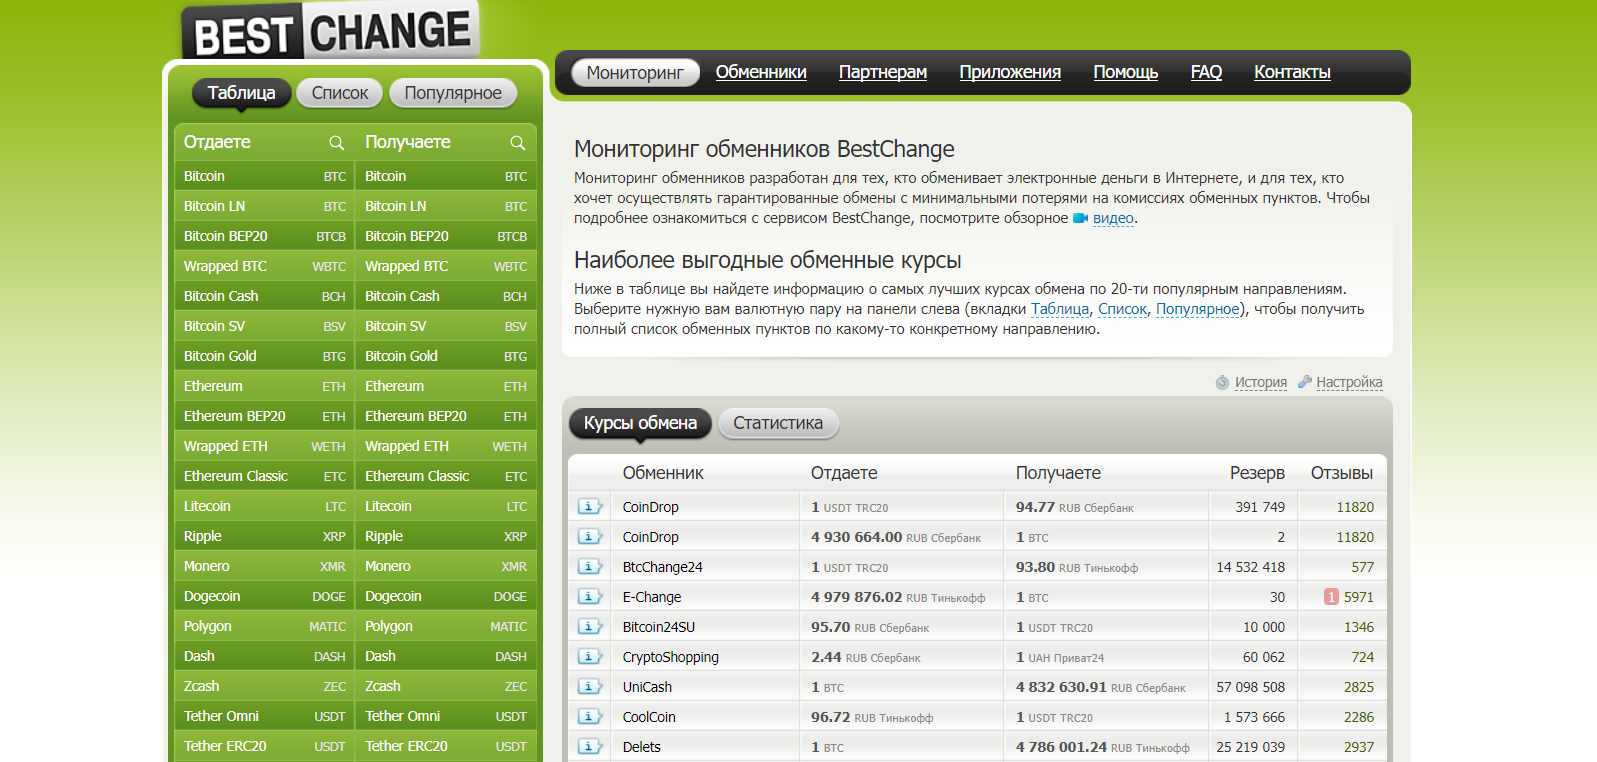
Task: Open info icon for Bitcoin24SU row
Action: [590, 627]
